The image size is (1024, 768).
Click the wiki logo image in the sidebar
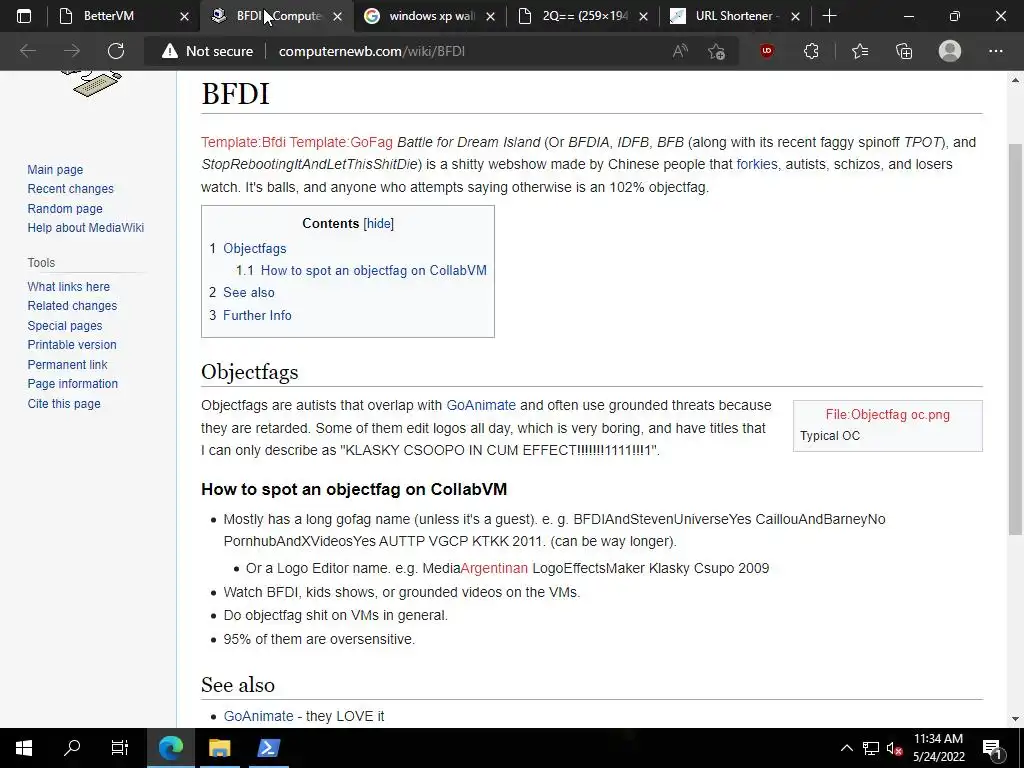(91, 84)
